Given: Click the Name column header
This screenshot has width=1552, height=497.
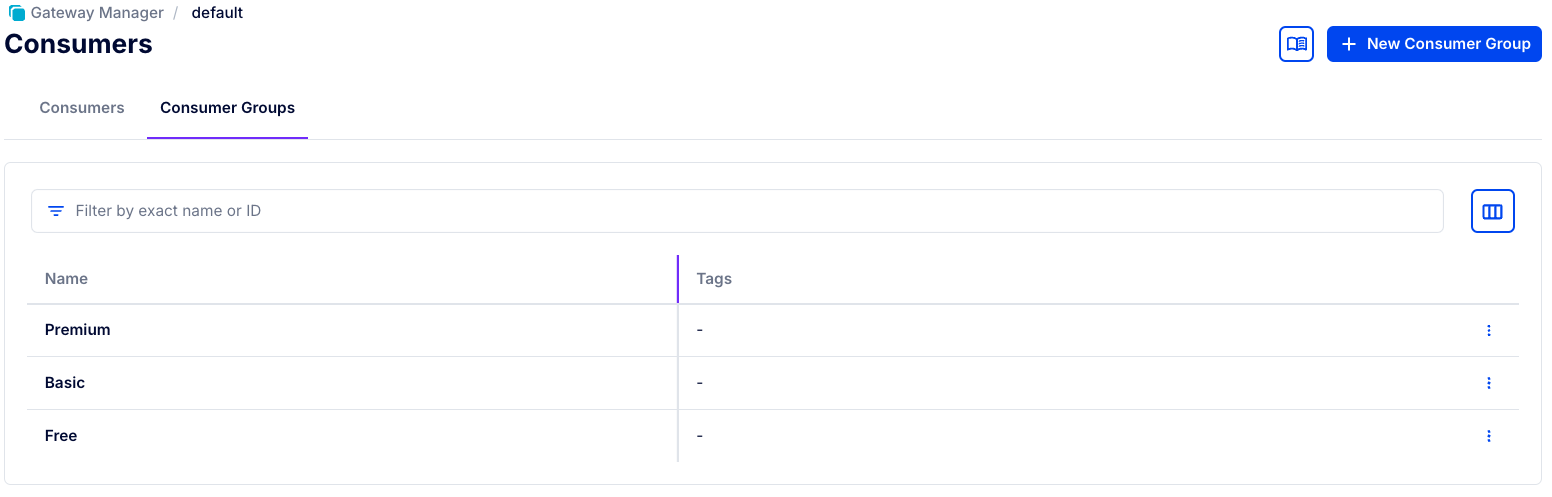Looking at the screenshot, I should pos(67,279).
